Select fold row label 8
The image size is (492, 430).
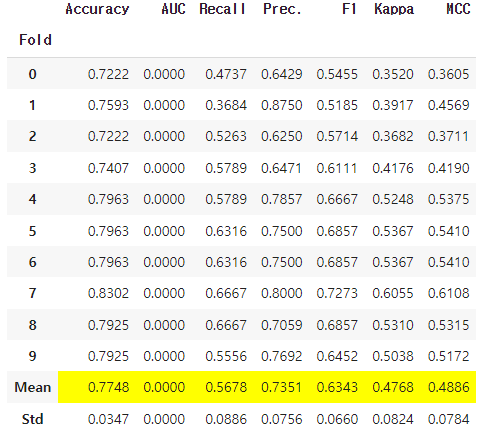(x=32, y=325)
